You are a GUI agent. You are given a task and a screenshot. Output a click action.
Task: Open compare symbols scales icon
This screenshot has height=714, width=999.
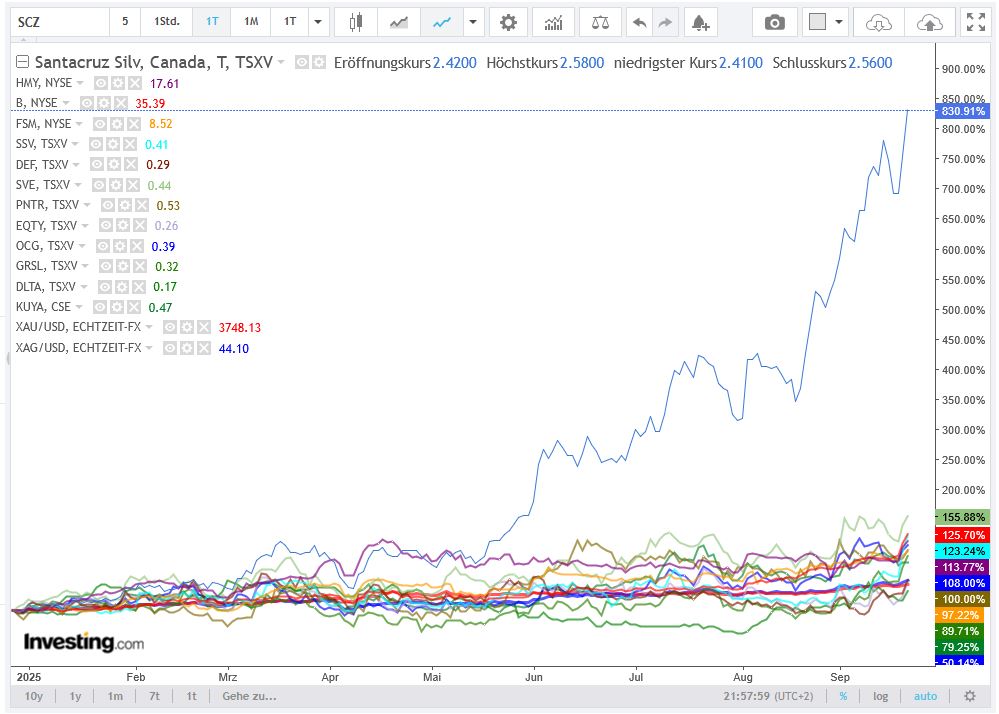600,22
